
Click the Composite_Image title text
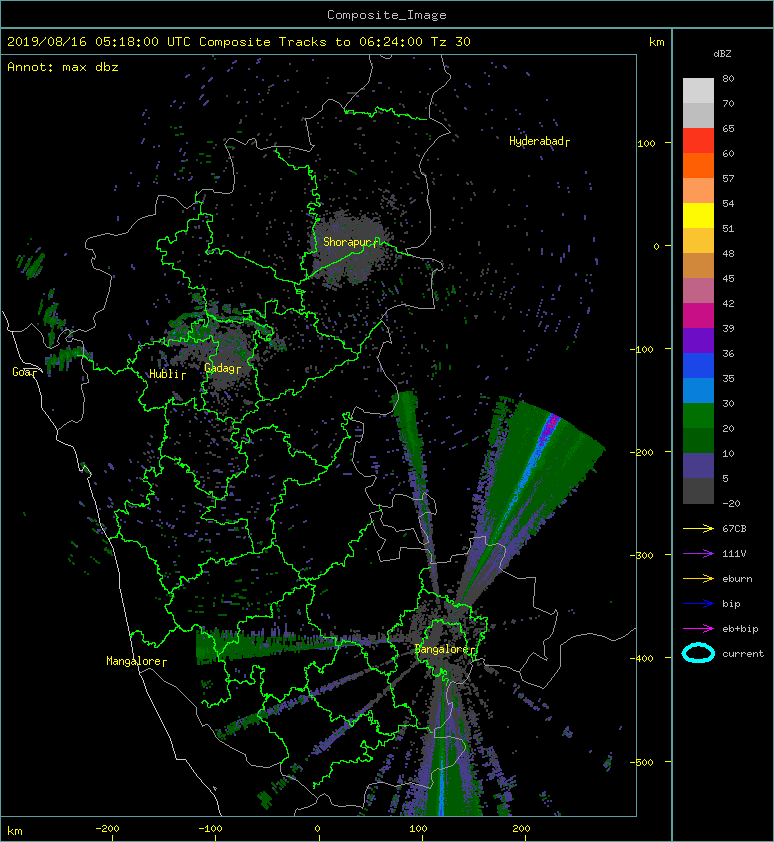tap(387, 15)
